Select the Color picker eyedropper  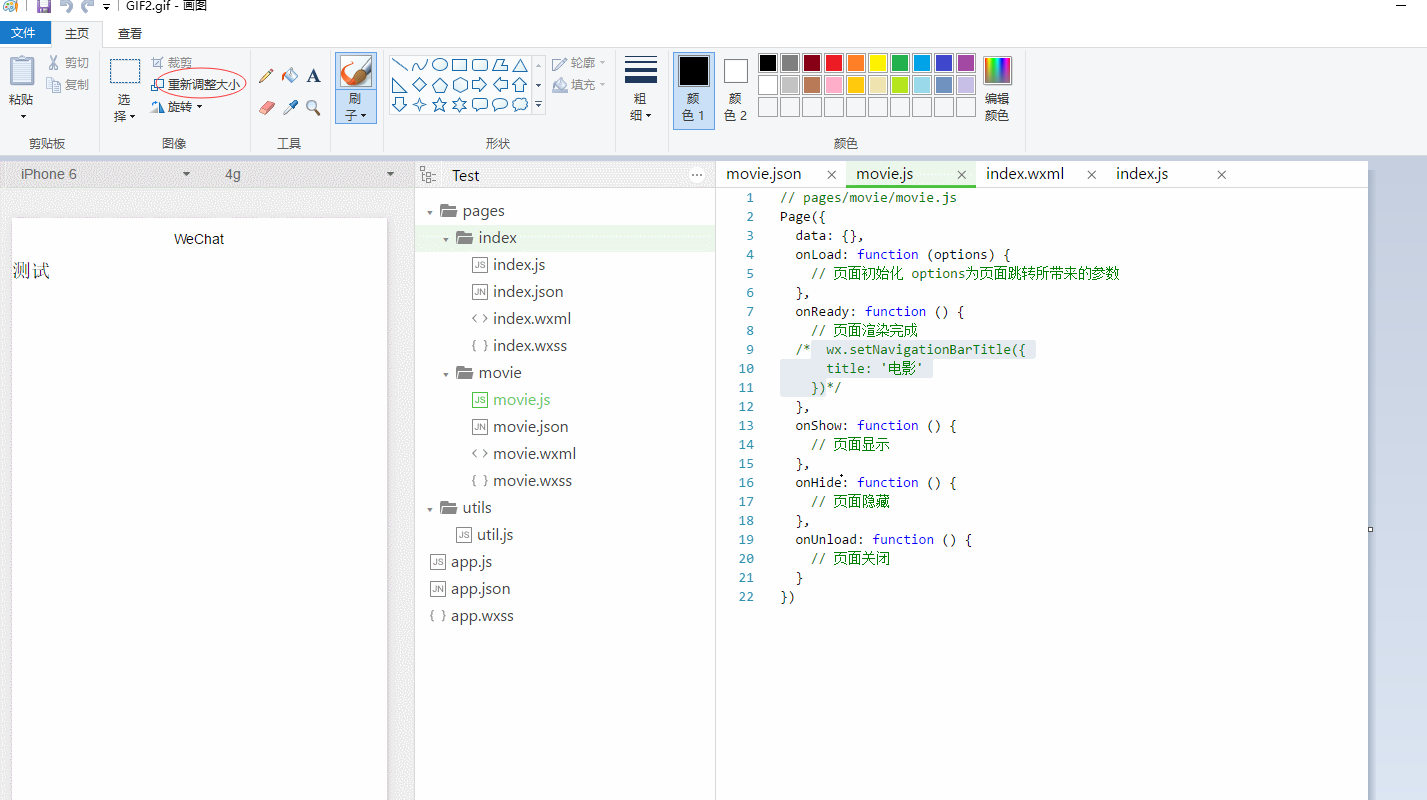tap(290, 107)
